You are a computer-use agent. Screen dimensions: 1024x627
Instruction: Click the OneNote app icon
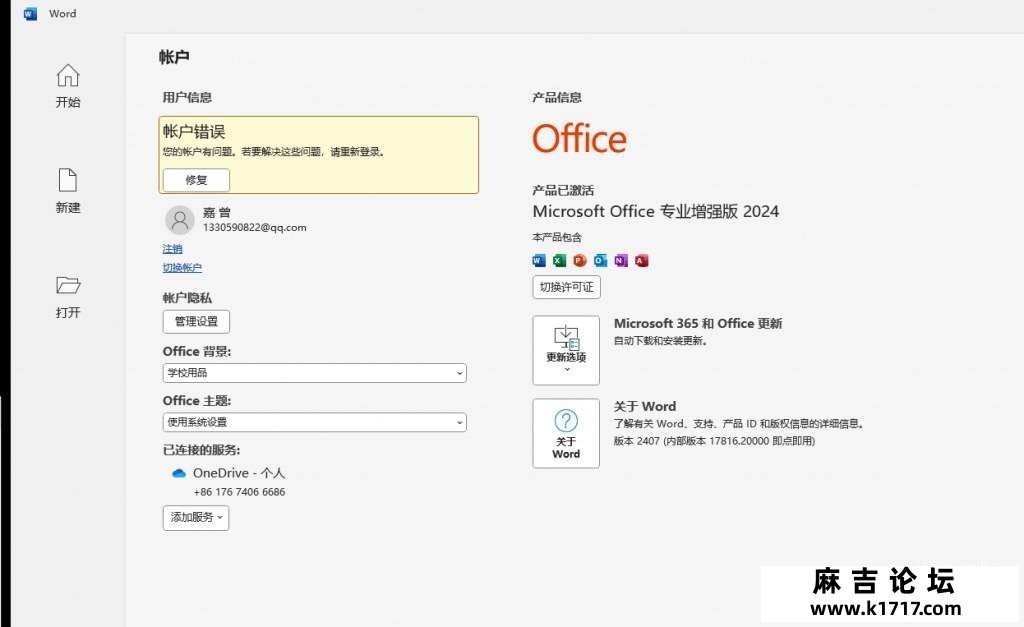coord(621,261)
